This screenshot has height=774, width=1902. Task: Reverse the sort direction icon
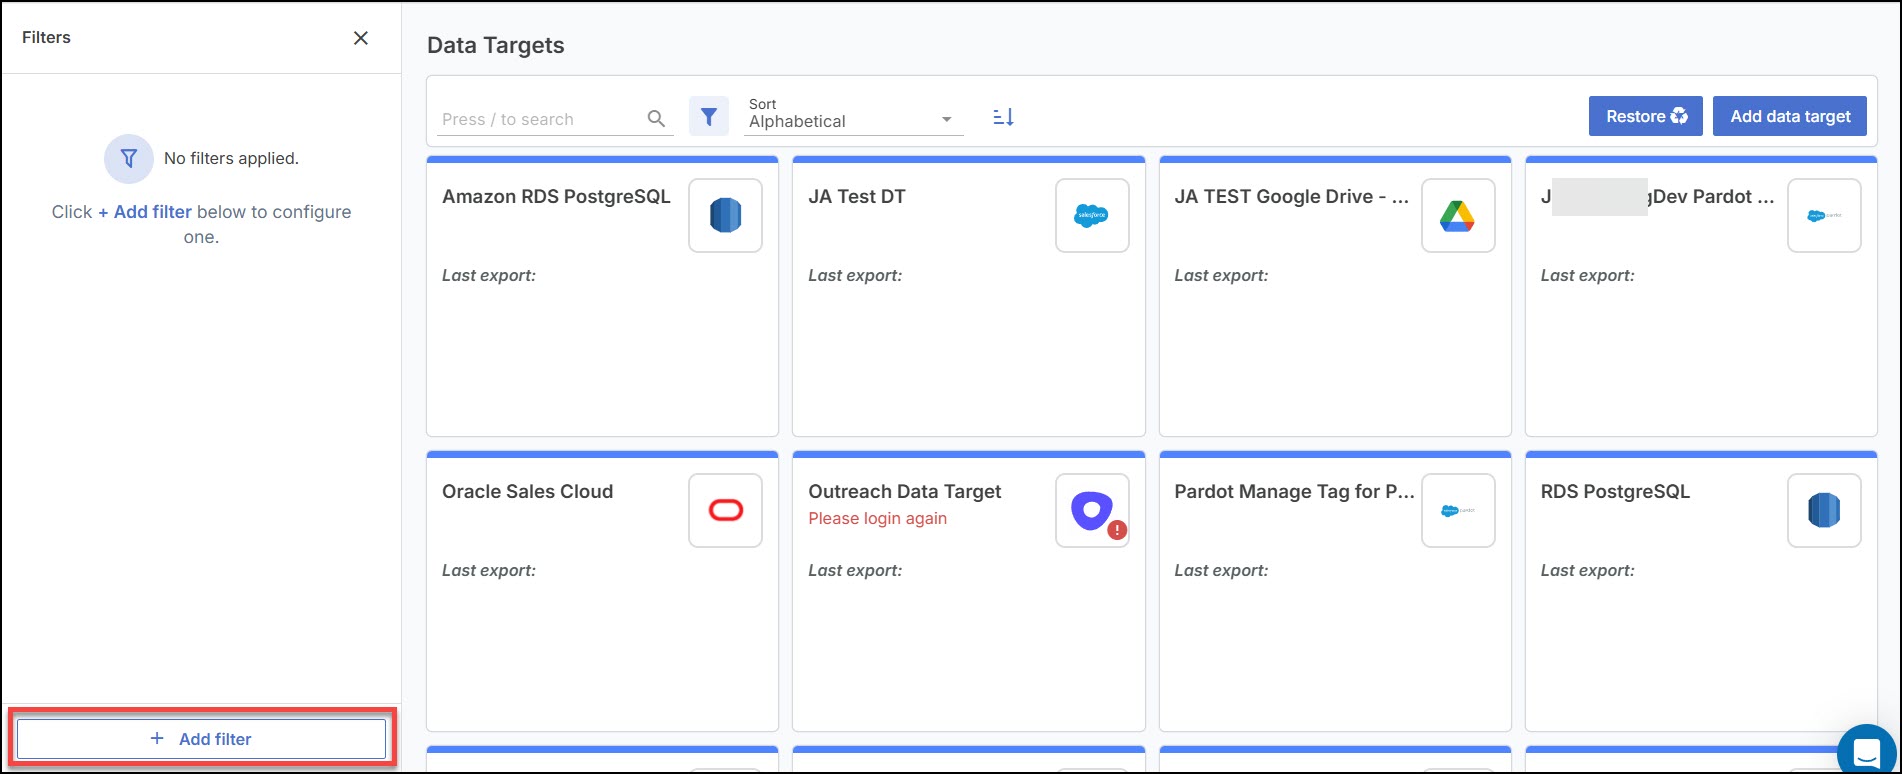pyautogui.click(x=1003, y=117)
